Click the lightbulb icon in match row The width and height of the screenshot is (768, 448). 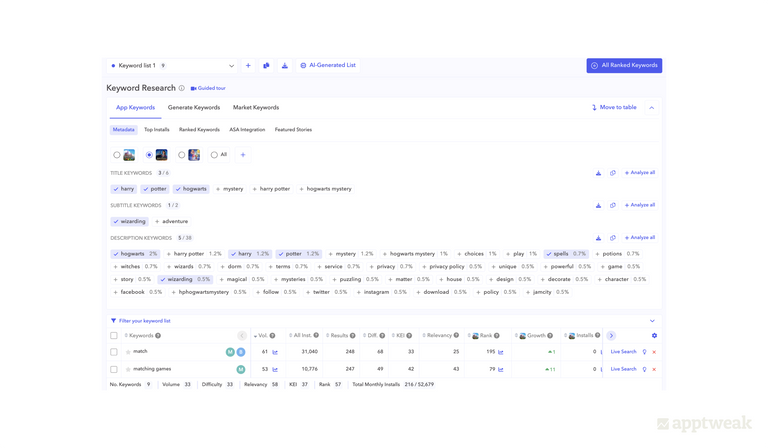(x=645, y=352)
